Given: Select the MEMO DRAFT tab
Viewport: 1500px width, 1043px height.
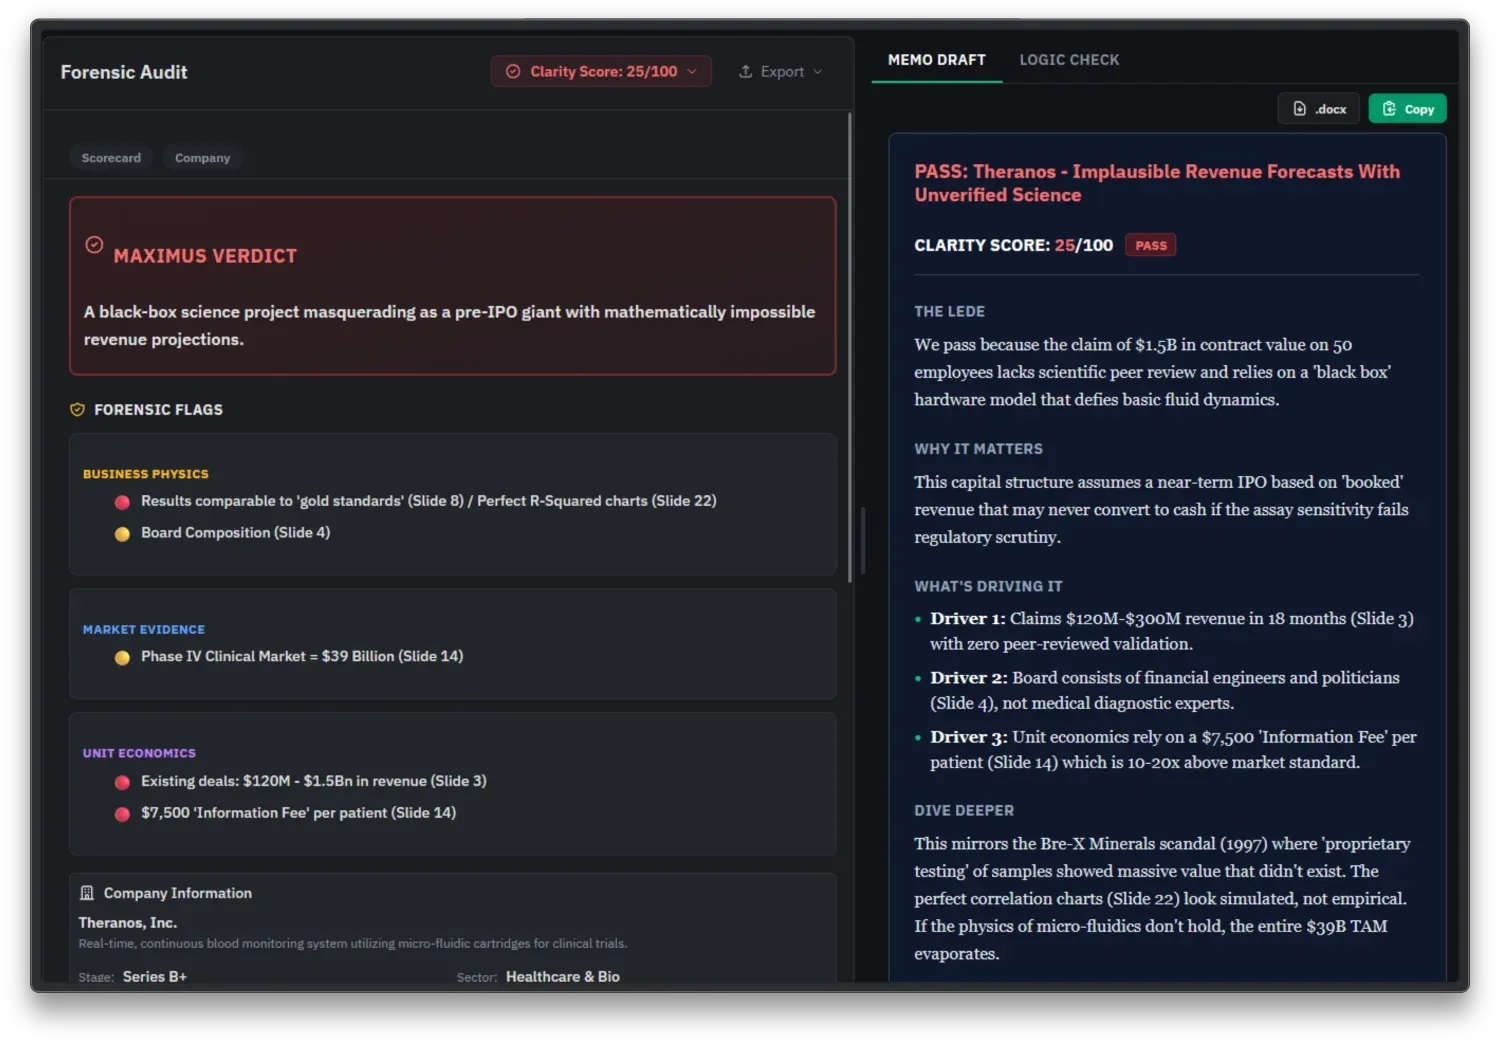Looking at the screenshot, I should (936, 59).
